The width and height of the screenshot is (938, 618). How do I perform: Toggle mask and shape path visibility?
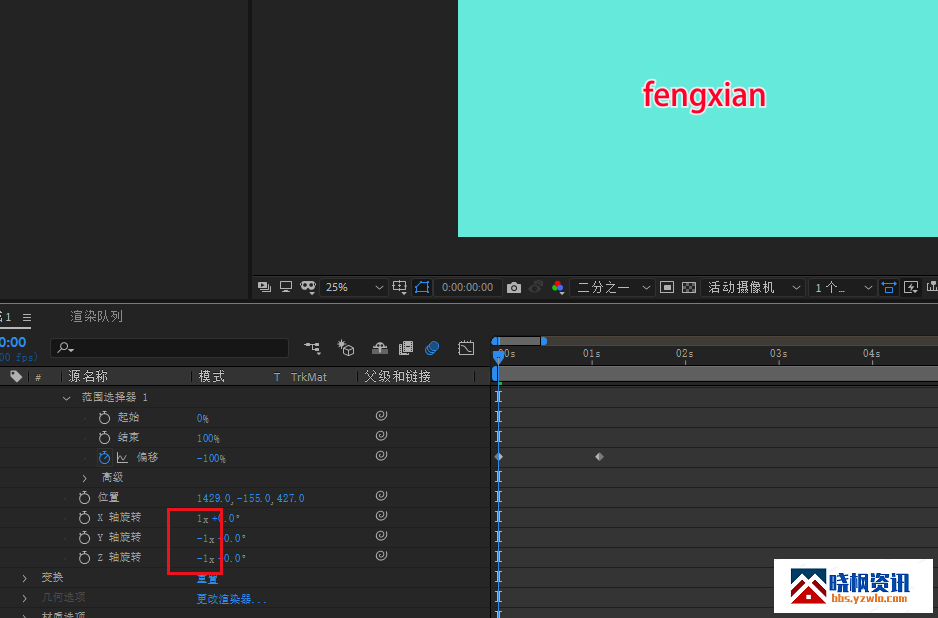422,287
